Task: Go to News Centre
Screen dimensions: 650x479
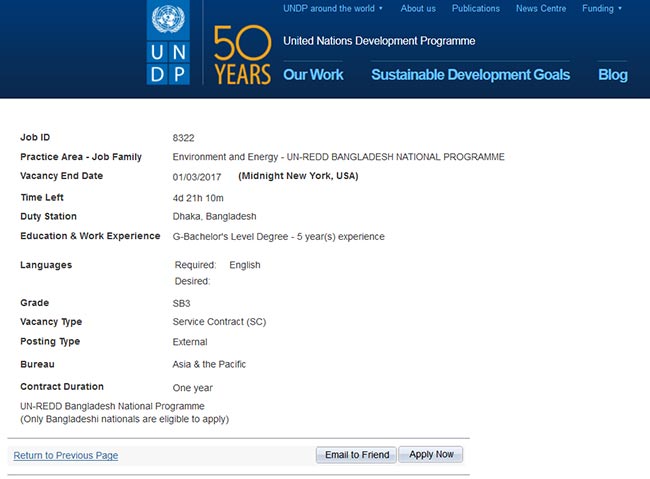Action: point(541,8)
